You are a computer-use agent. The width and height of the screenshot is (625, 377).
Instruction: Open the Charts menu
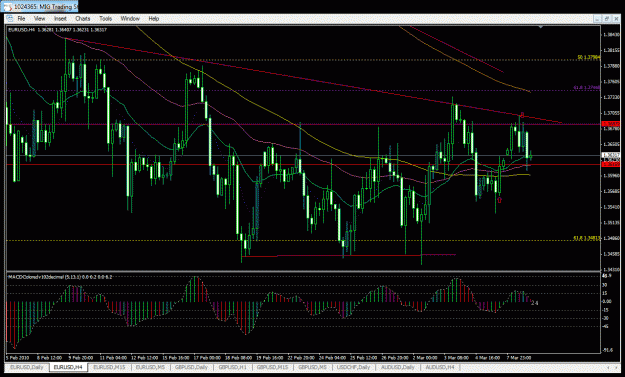pos(83,19)
